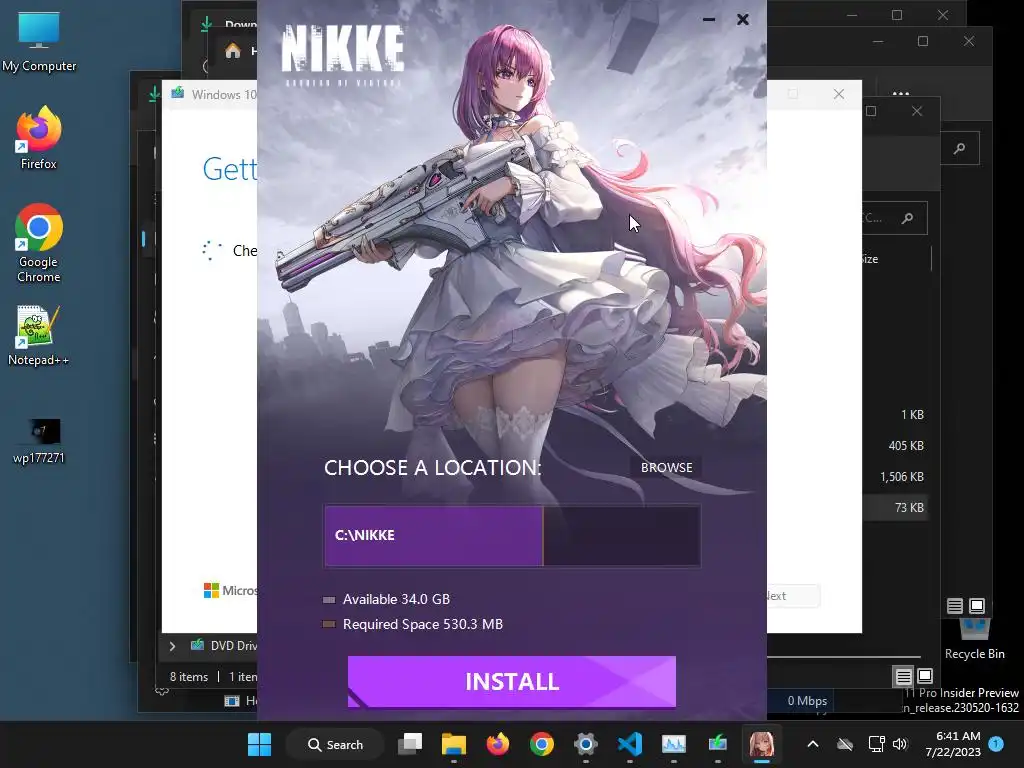
Task: Switch to NIKKE installer taskbar icon
Action: [x=761, y=744]
